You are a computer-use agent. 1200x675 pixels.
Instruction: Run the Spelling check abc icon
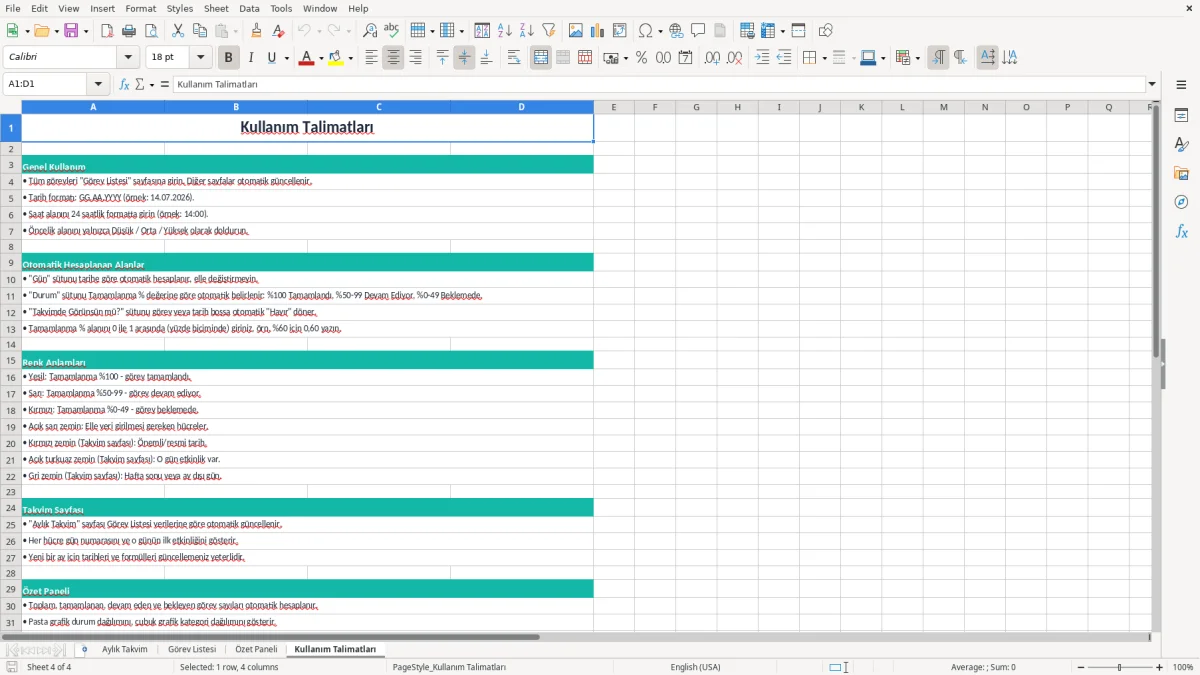coord(392,31)
